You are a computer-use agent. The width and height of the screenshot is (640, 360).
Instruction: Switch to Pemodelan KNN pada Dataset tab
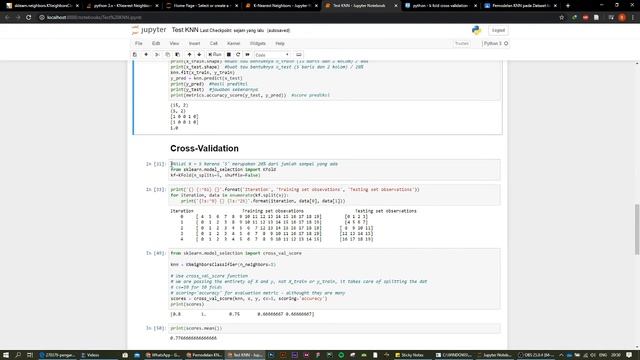pyautogui.click(x=520, y=6)
